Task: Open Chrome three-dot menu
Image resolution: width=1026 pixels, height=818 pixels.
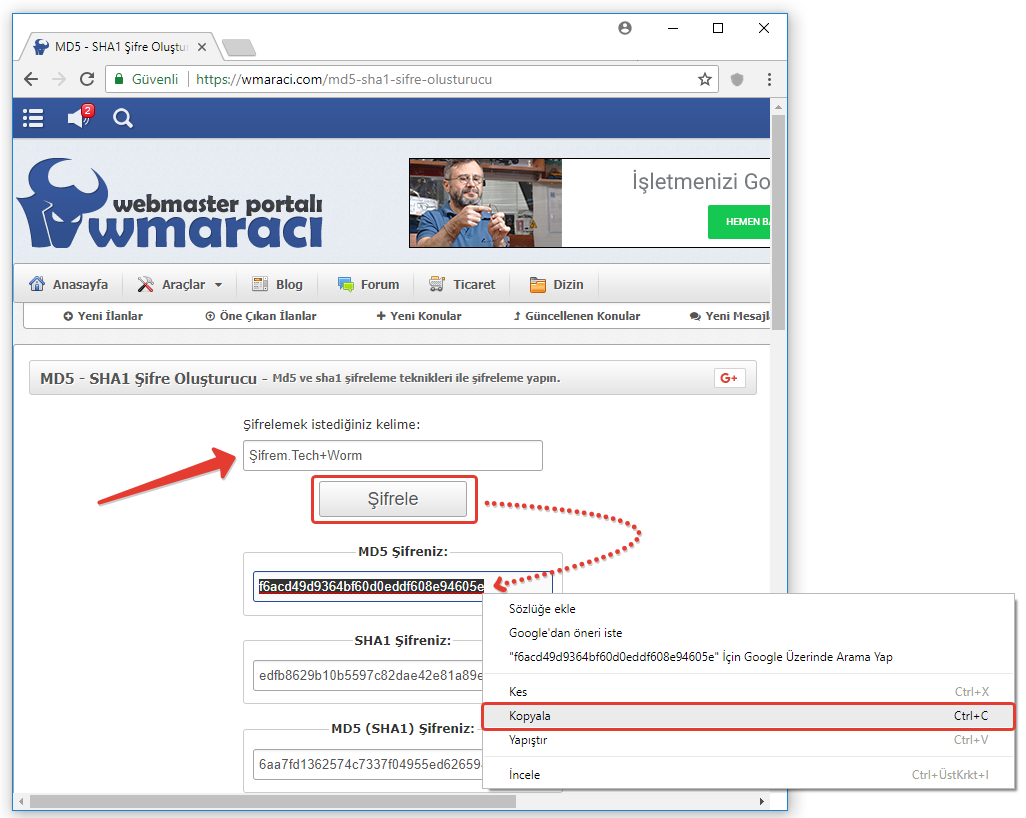Action: click(768, 79)
